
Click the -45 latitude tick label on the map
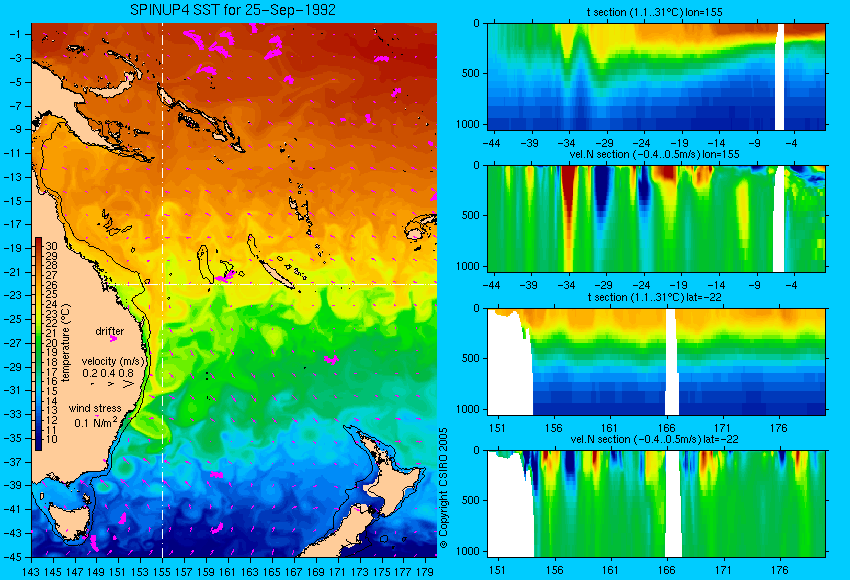[14, 557]
